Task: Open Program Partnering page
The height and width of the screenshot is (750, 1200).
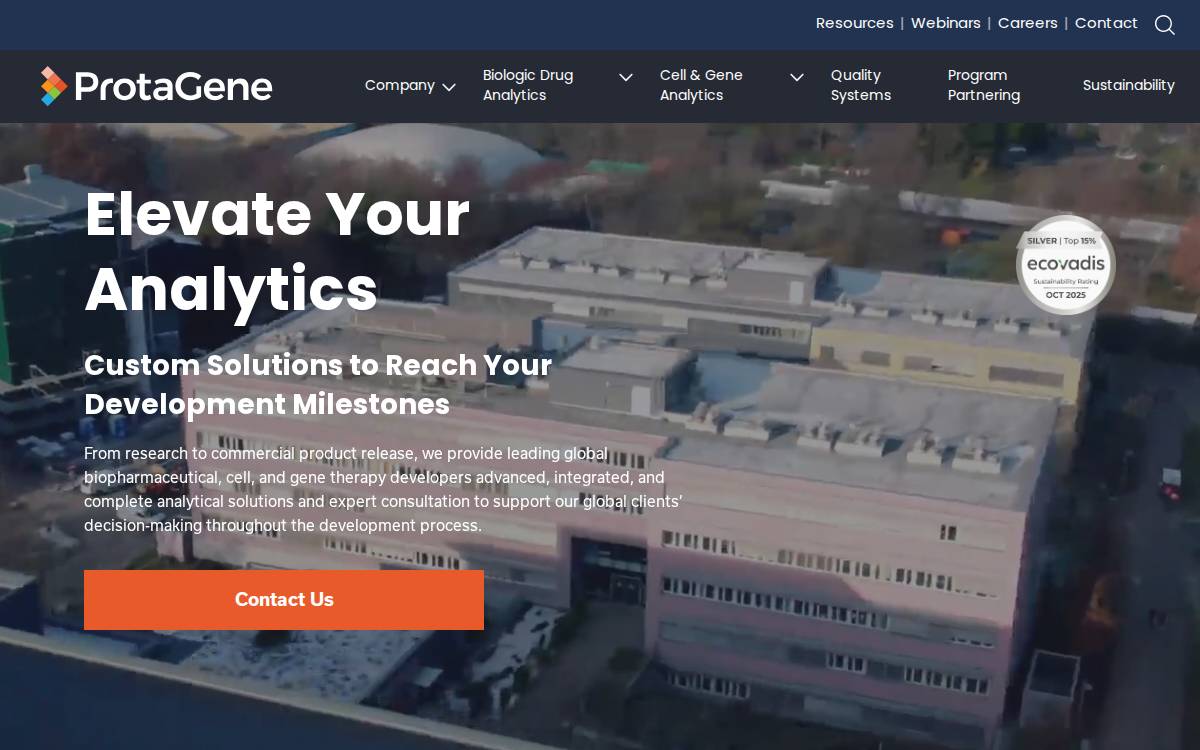Action: point(984,86)
